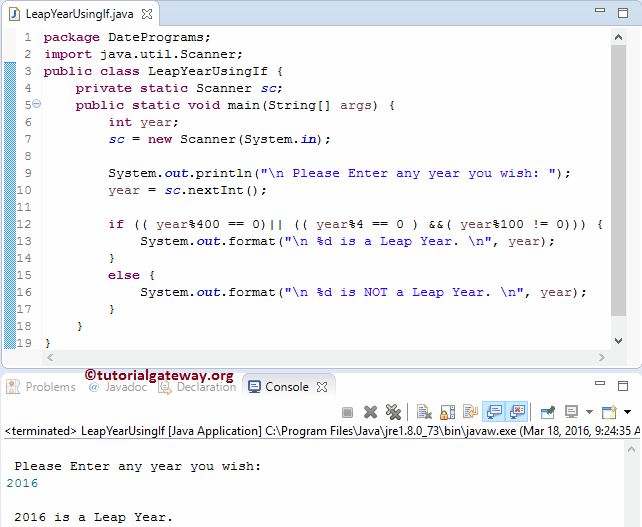Click the Console tab monitor icon
642x527 pixels.
pyautogui.click(x=254, y=387)
